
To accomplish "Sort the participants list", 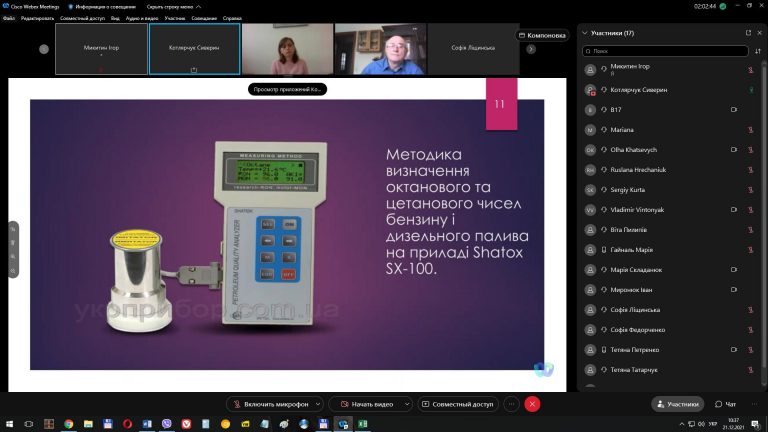I will pos(758,51).
